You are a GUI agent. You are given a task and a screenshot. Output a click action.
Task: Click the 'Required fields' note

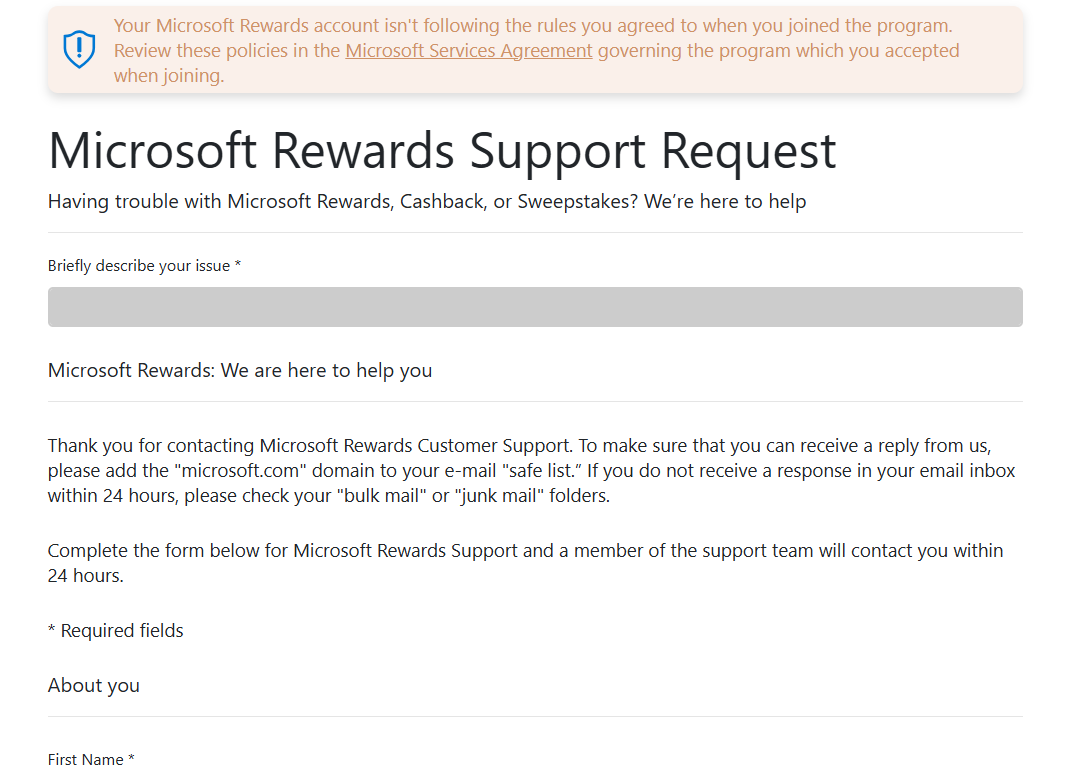(x=115, y=630)
